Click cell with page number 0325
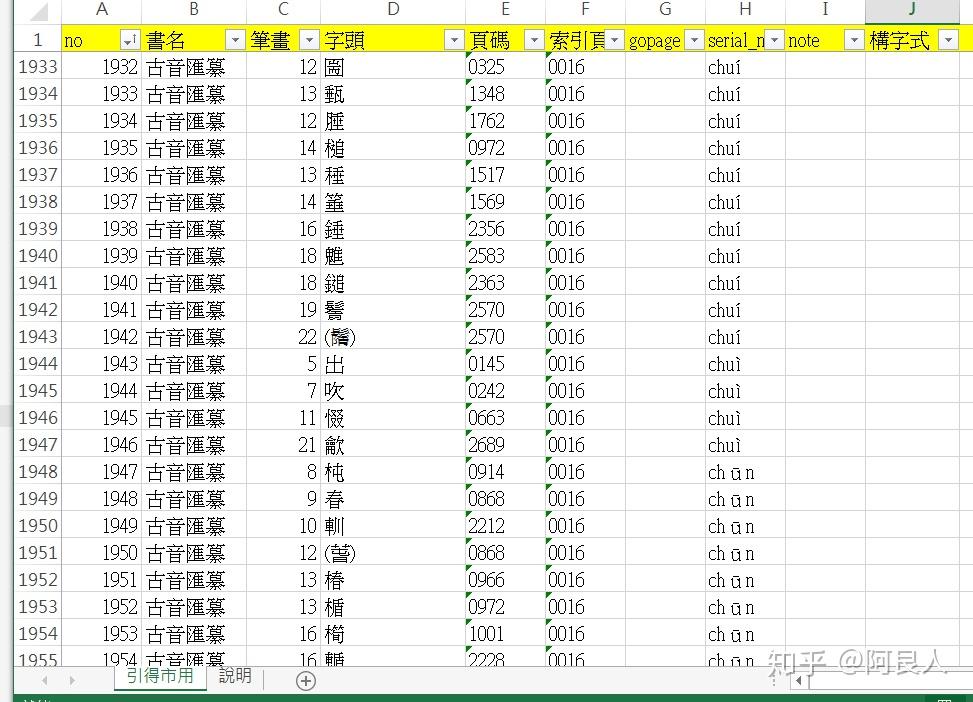The height and width of the screenshot is (702, 973). [505, 66]
